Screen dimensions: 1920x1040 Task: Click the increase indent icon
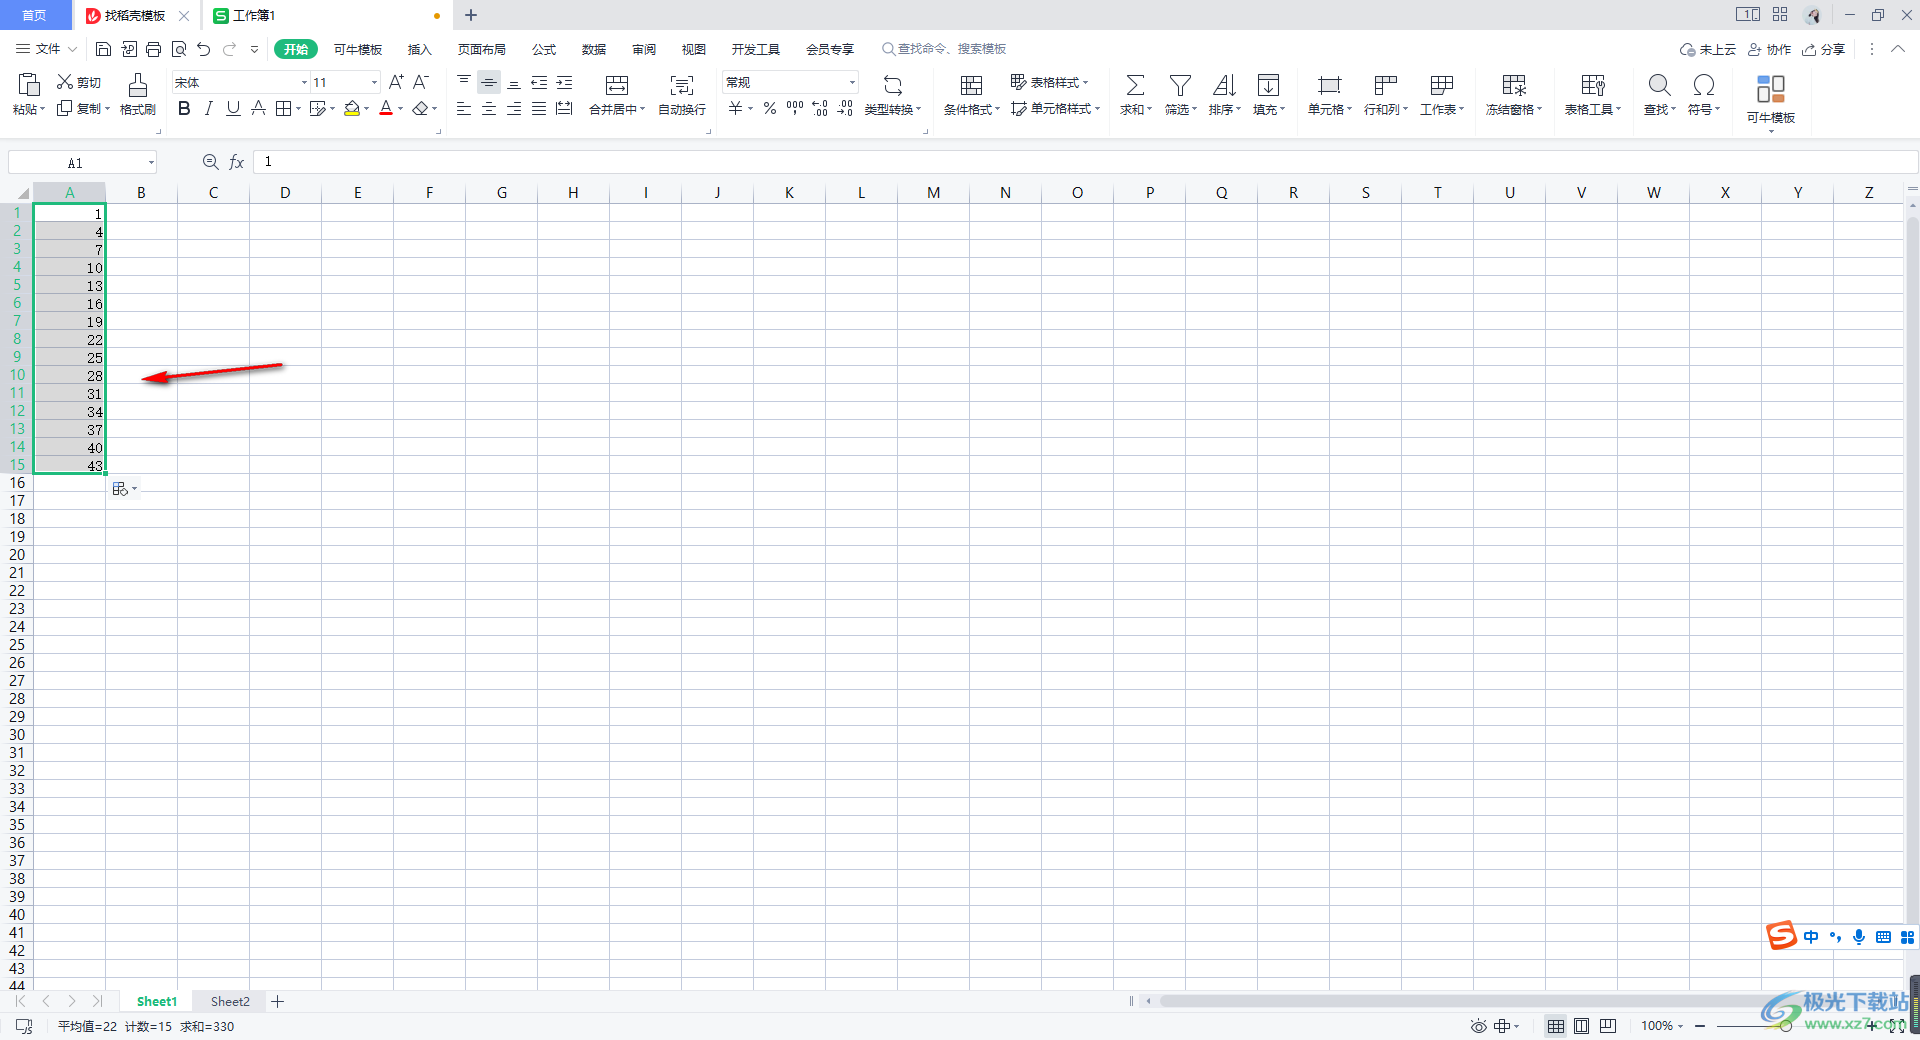564,82
